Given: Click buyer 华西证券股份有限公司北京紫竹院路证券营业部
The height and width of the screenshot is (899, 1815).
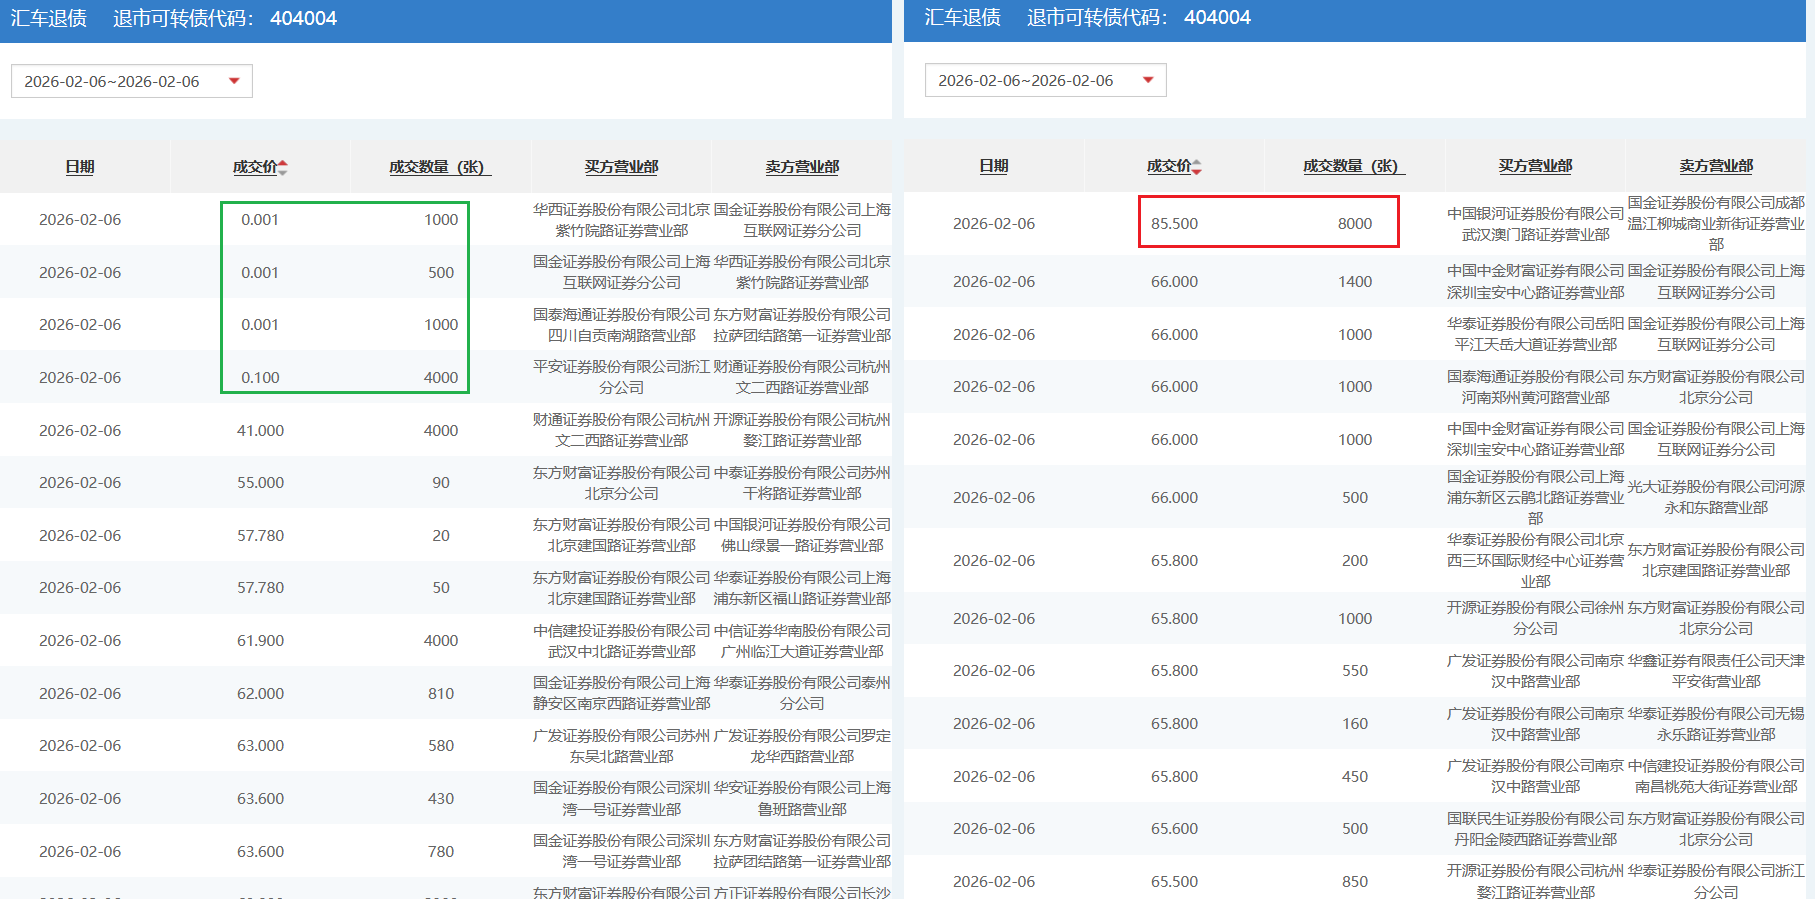Looking at the screenshot, I should pos(621,220).
